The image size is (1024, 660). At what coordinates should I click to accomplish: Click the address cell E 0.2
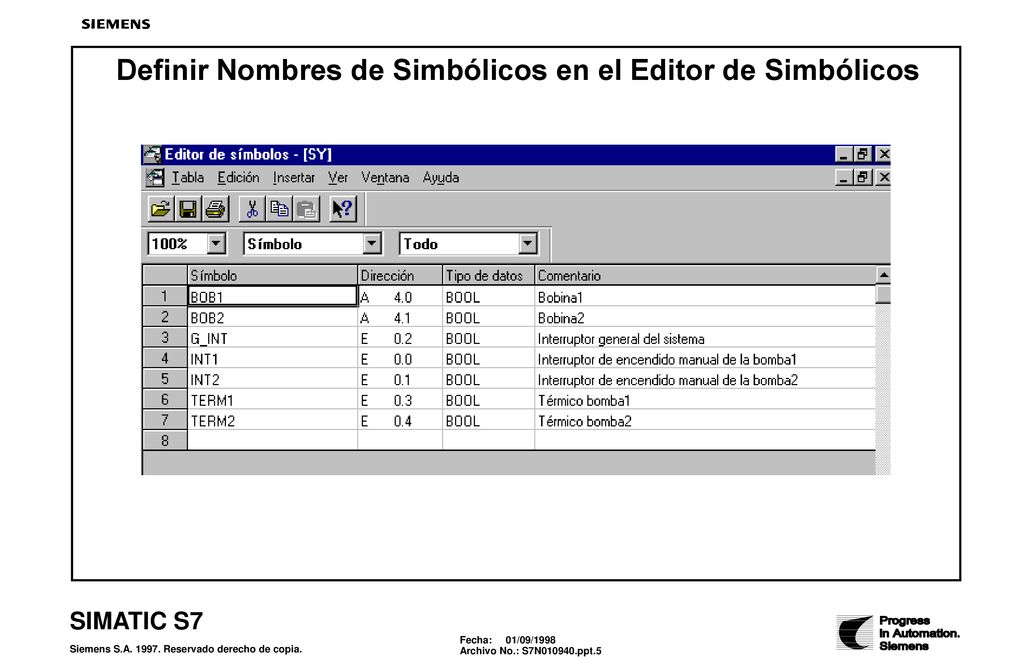click(x=400, y=339)
